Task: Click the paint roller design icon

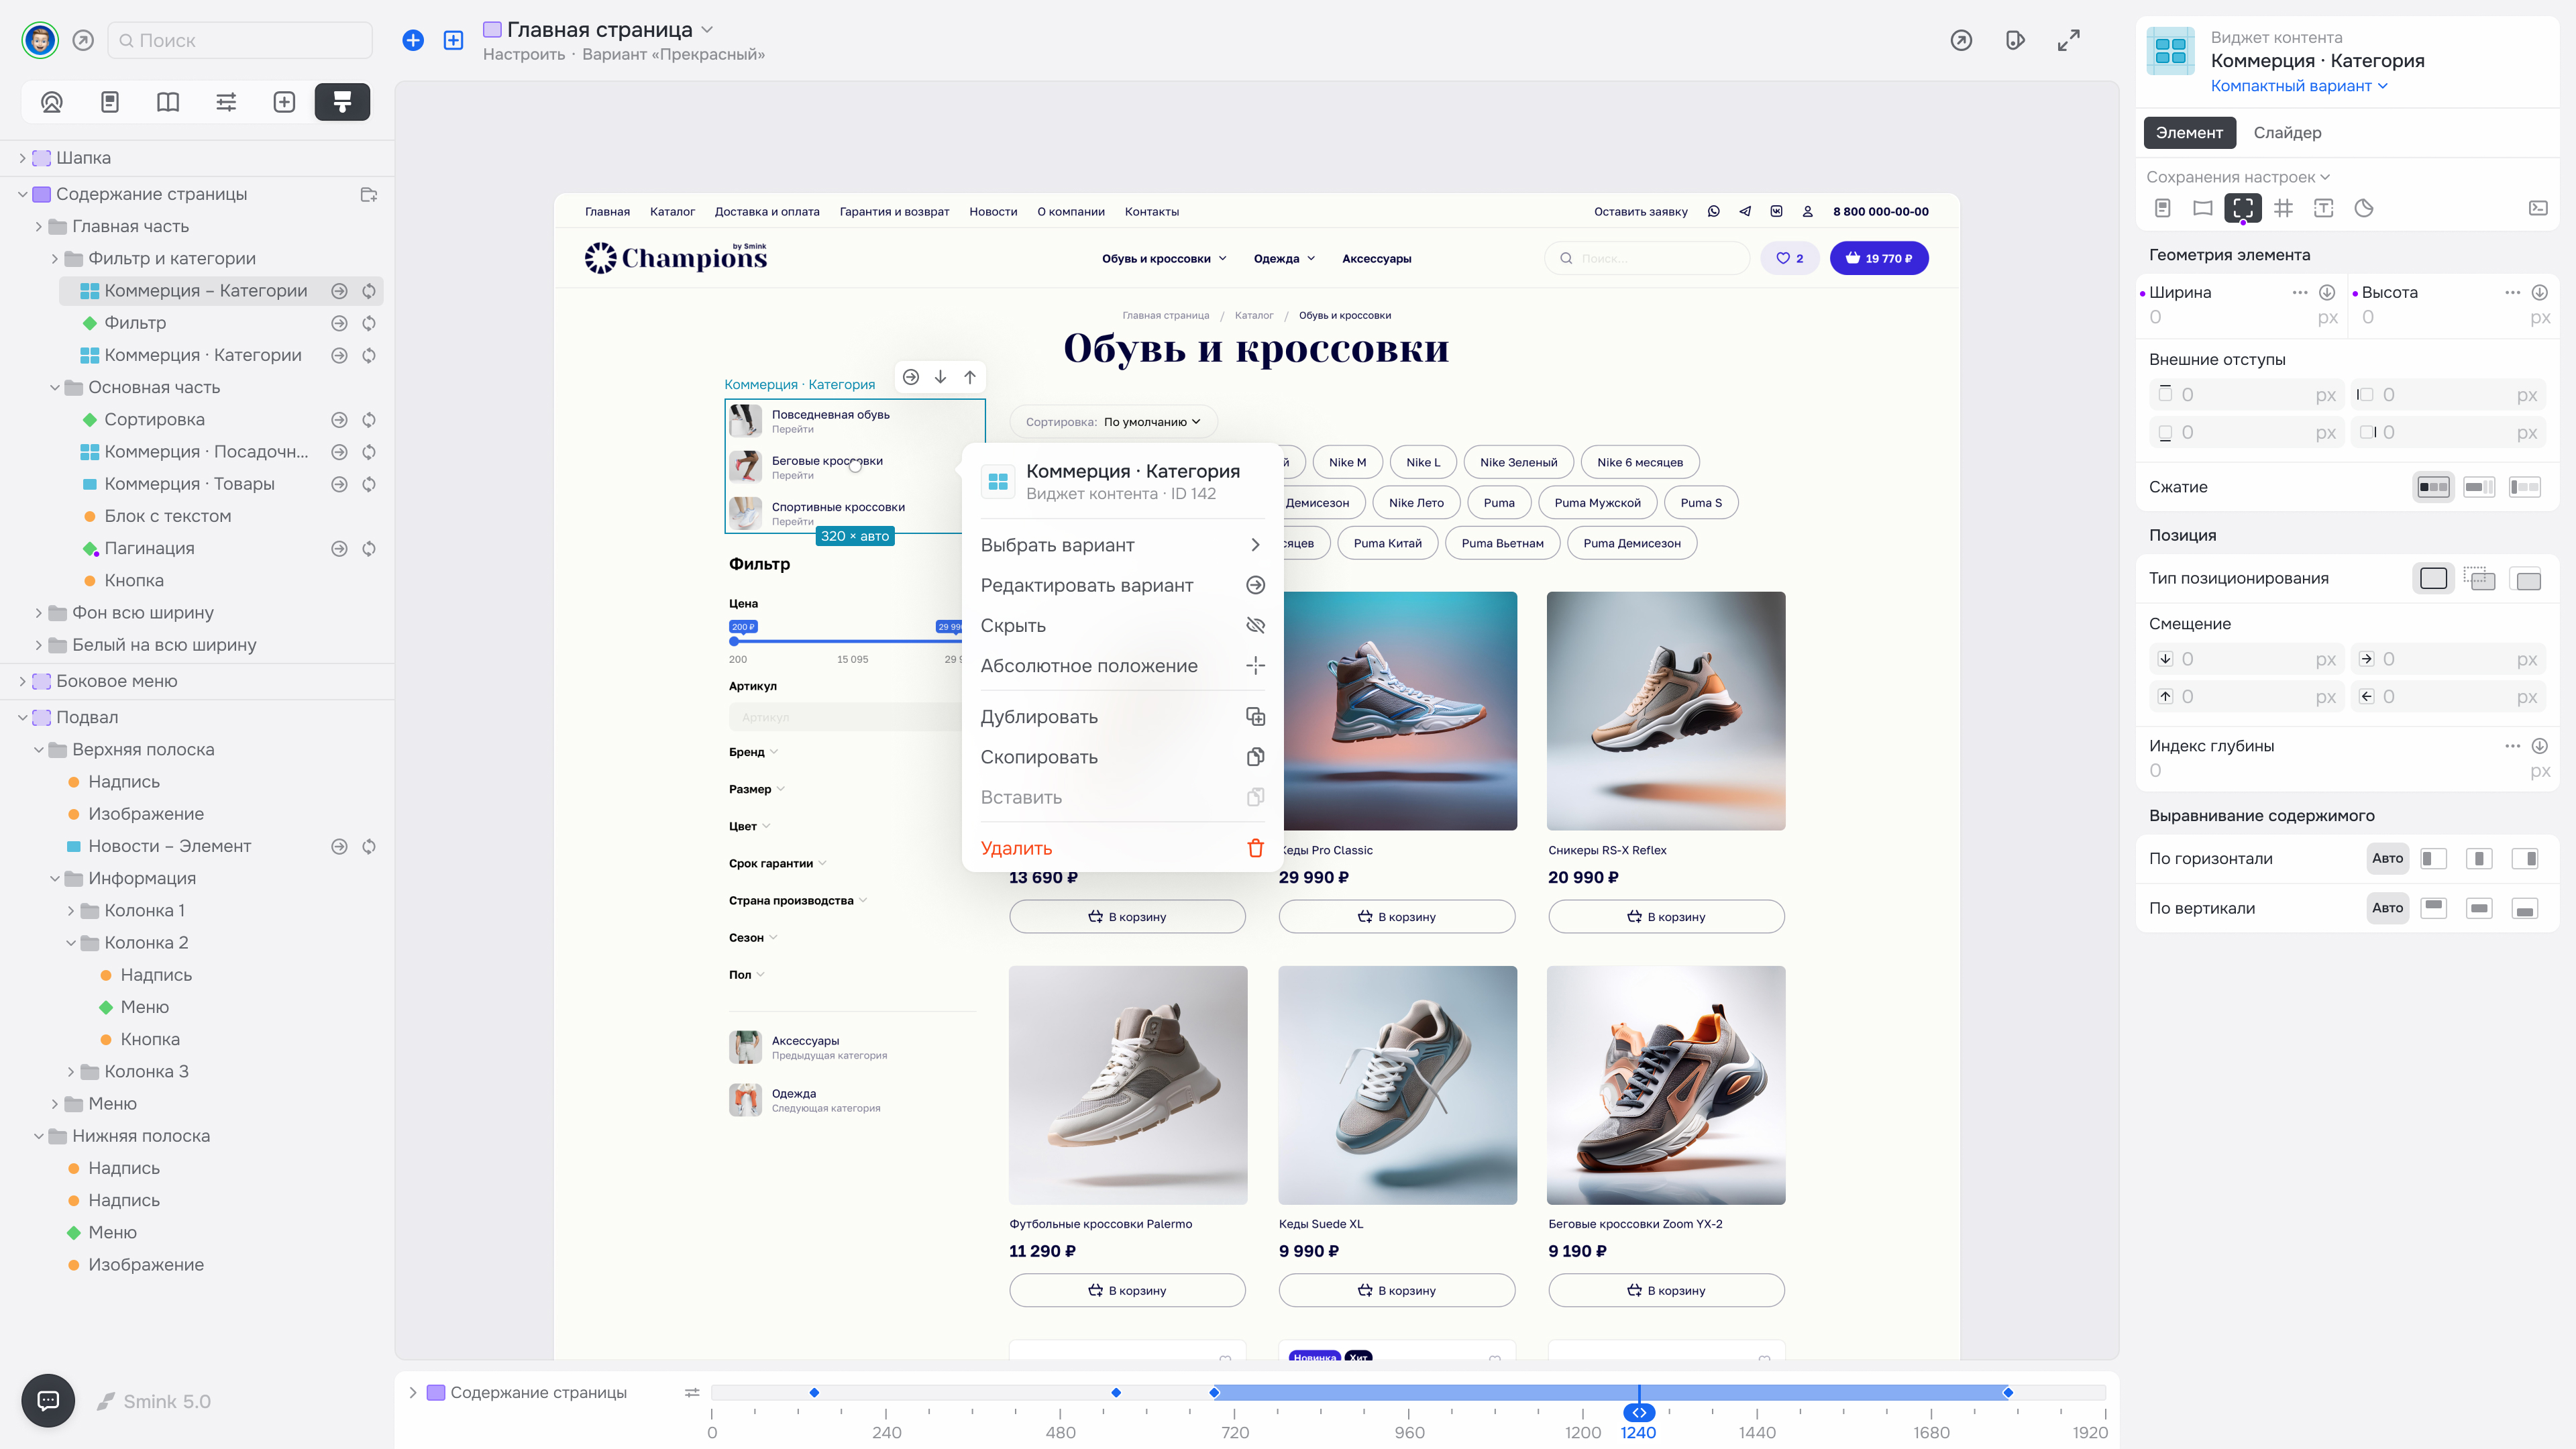Action: 342,102
